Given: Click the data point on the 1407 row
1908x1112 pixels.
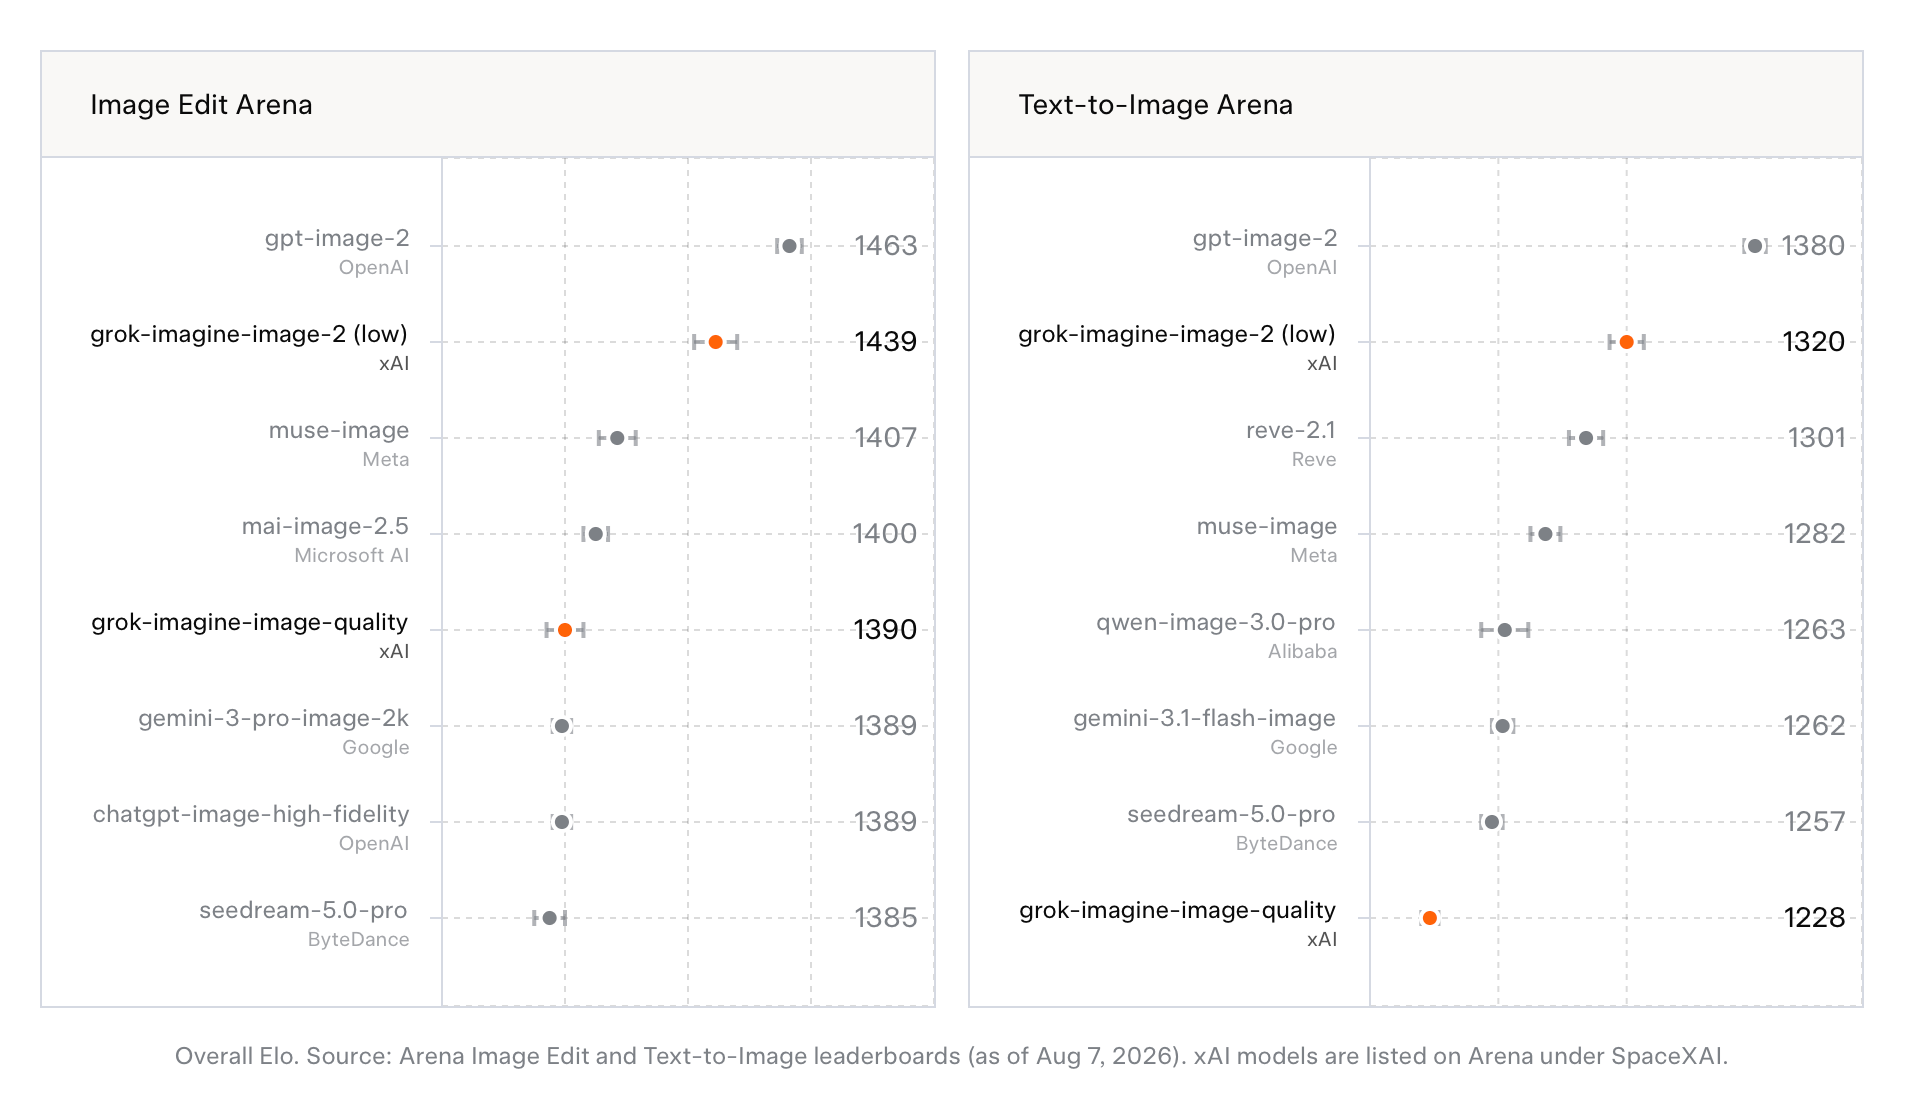Looking at the screenshot, I should tap(617, 438).
